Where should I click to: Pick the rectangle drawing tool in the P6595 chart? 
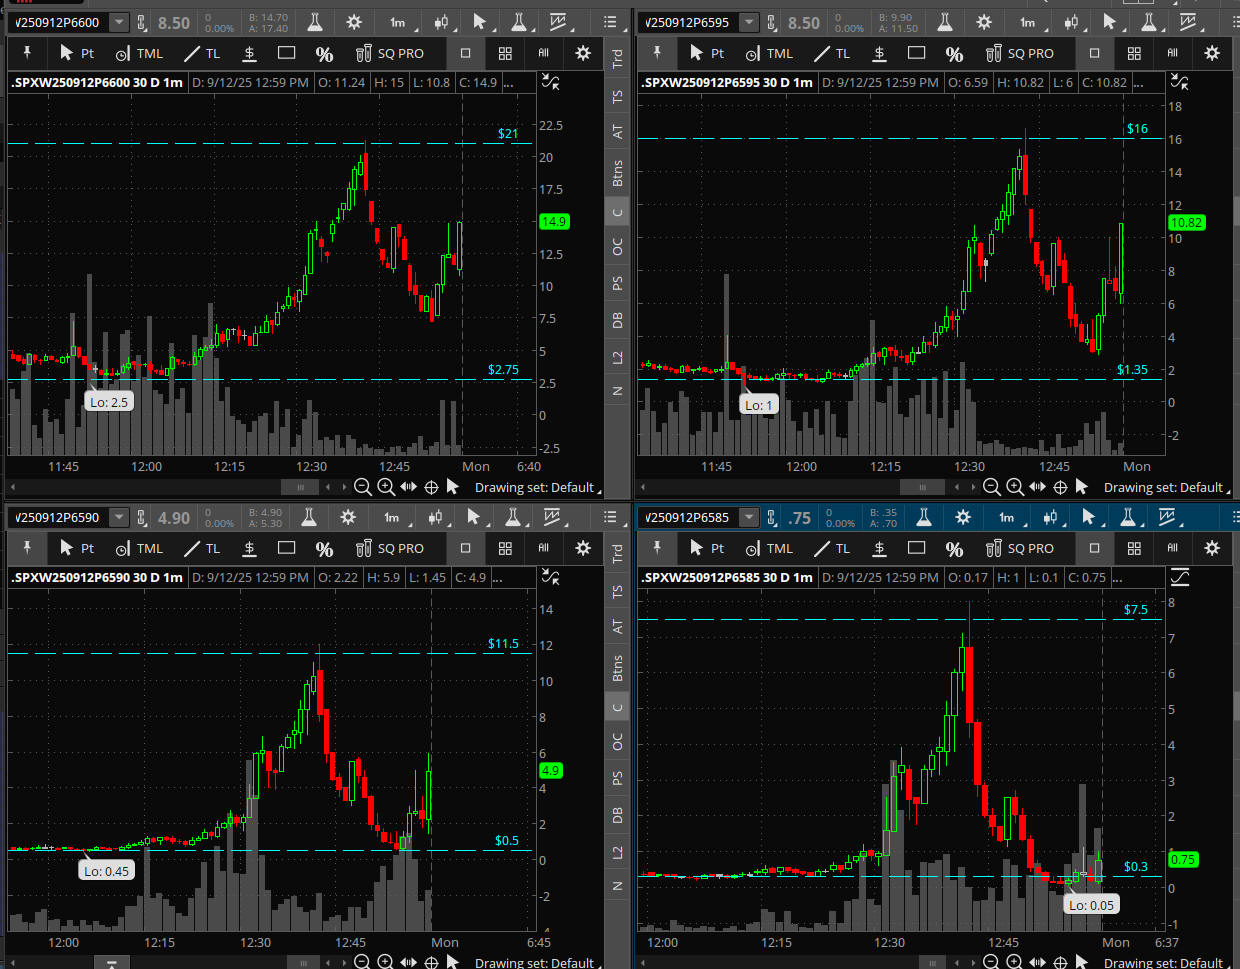tap(916, 53)
